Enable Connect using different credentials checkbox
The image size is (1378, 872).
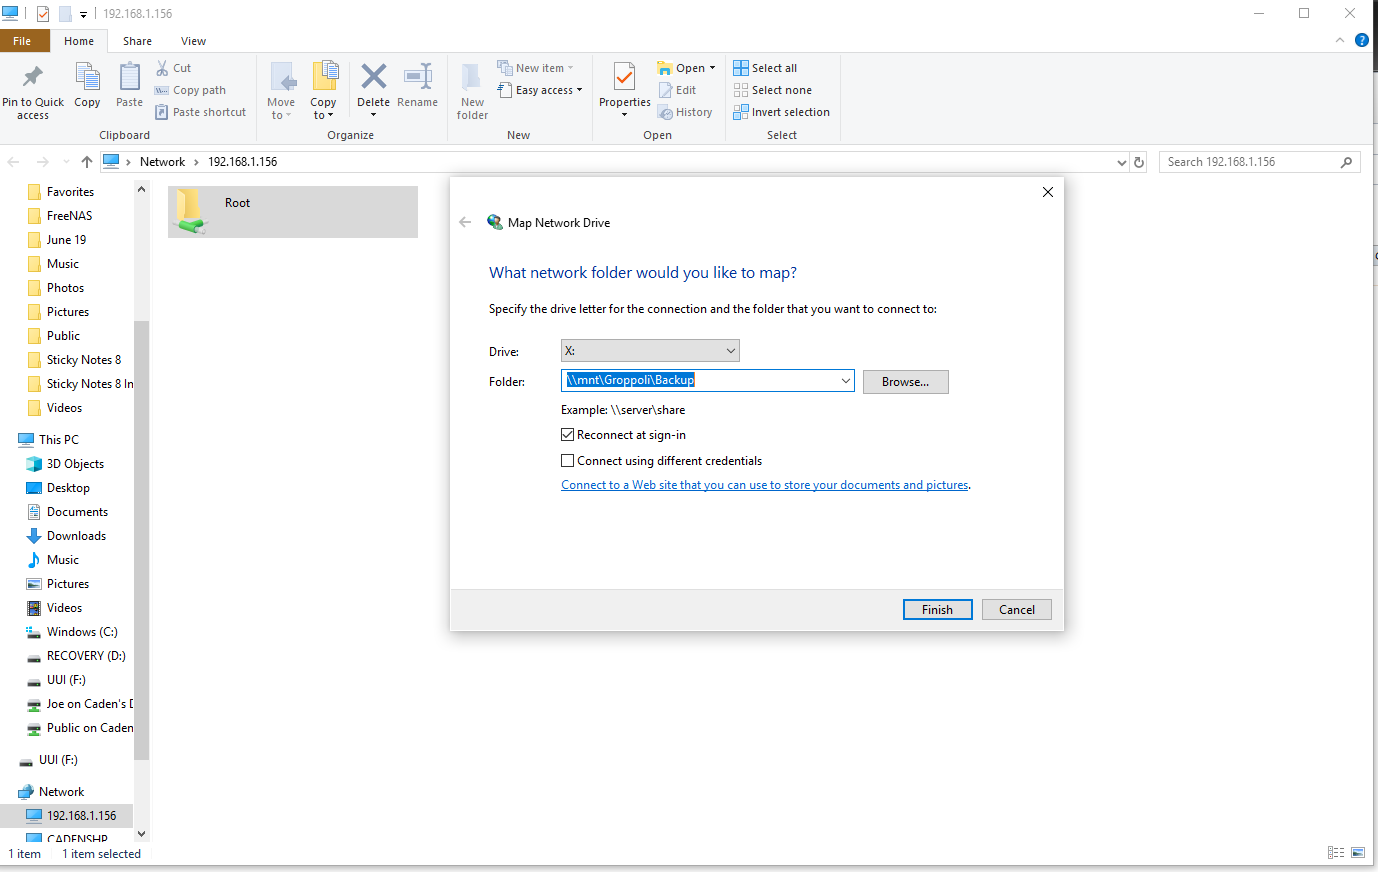(x=568, y=461)
